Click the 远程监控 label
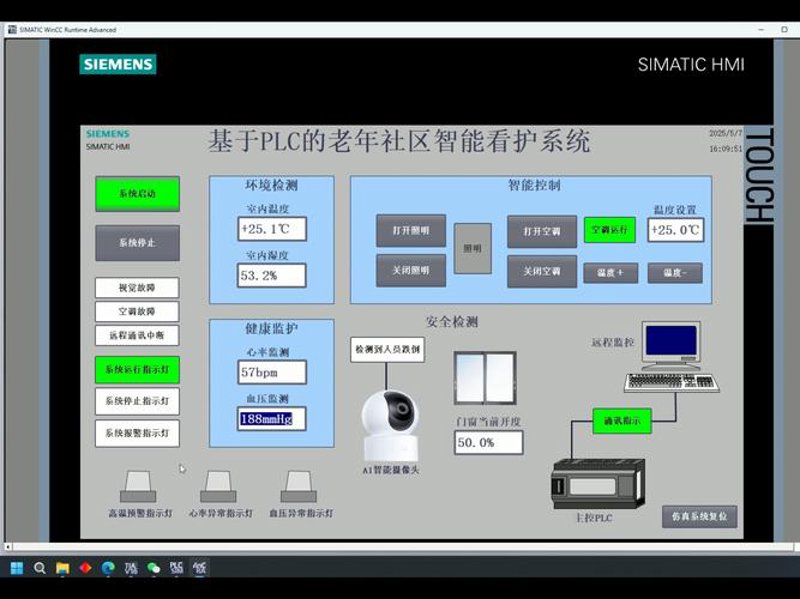Viewport: 800px width, 599px height. (x=613, y=342)
